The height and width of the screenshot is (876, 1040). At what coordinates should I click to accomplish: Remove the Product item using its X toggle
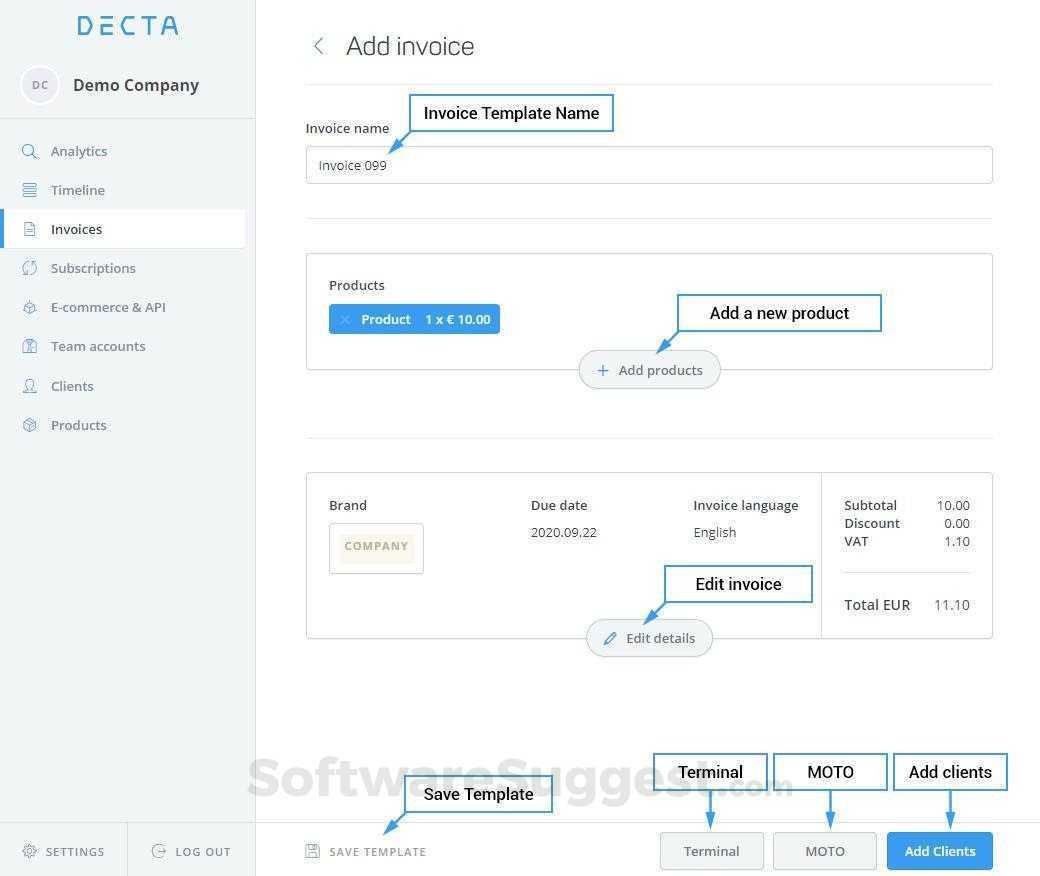pyautogui.click(x=344, y=319)
